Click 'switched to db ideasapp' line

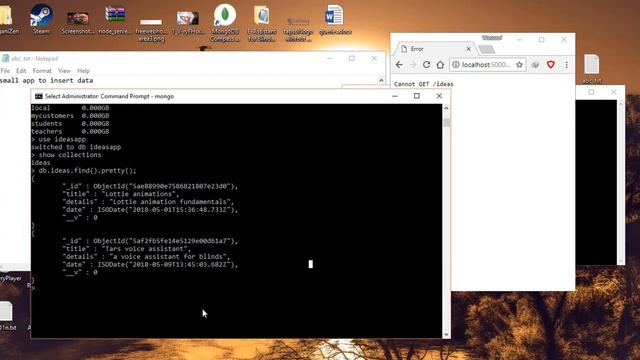[76, 147]
